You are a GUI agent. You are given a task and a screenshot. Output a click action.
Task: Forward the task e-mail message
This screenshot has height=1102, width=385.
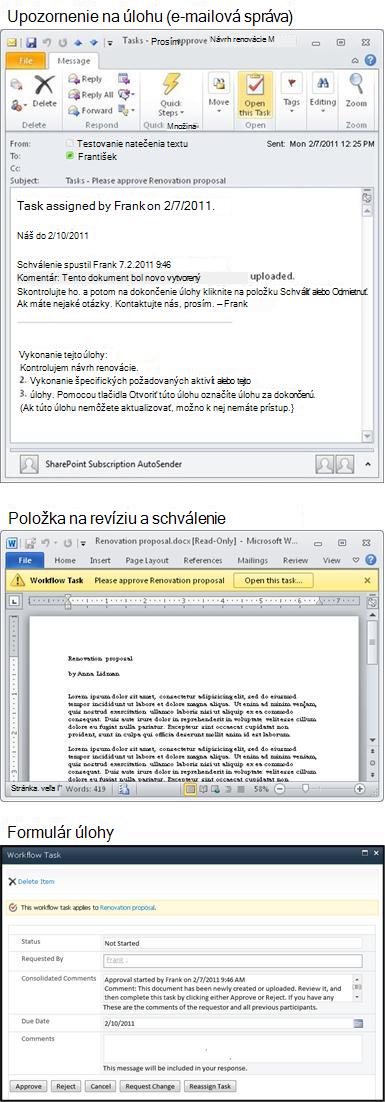(x=90, y=110)
